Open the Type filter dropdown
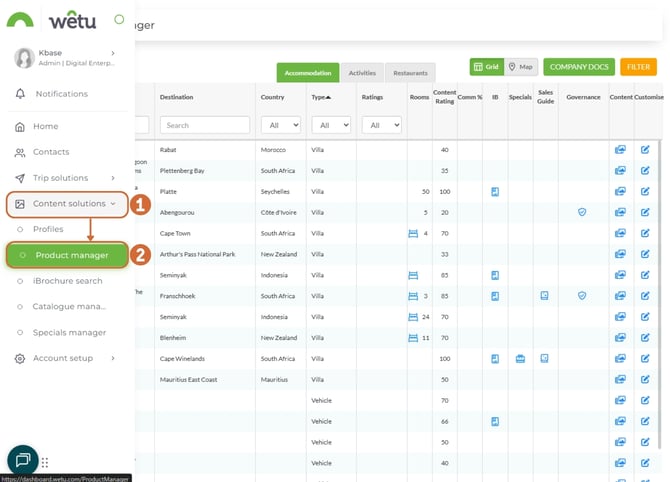This screenshot has height=482, width=670. click(332, 125)
